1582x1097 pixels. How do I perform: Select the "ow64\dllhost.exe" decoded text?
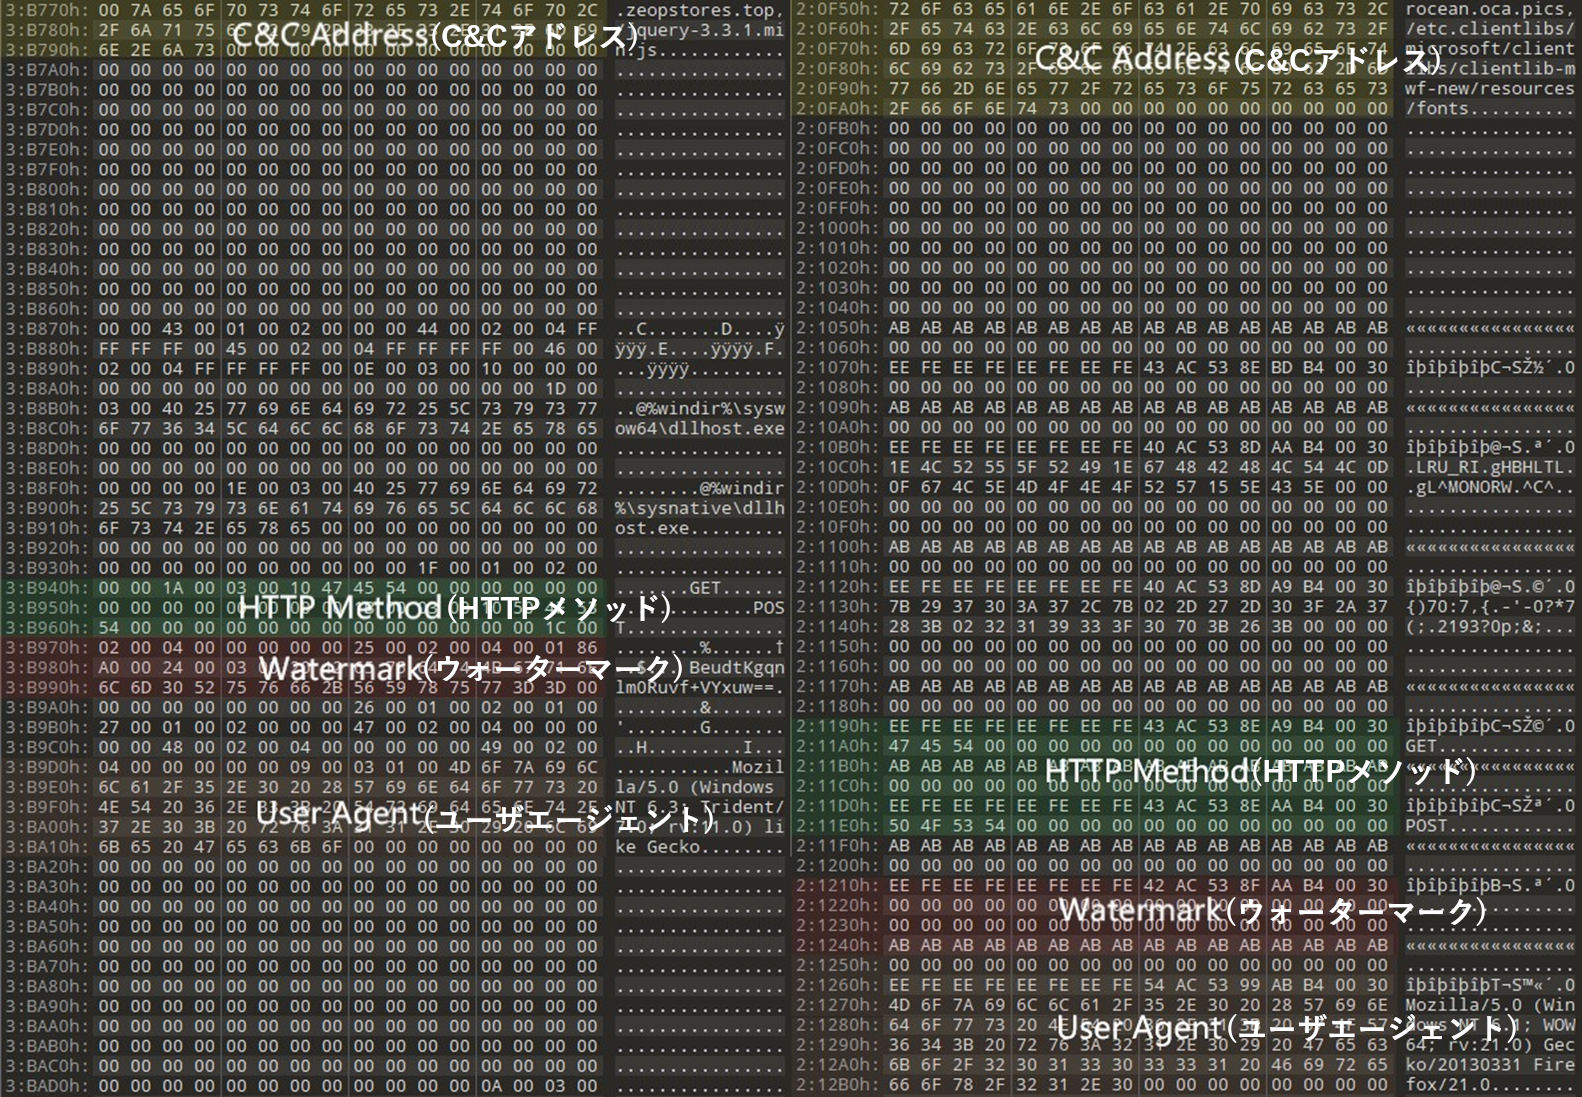tap(699, 428)
